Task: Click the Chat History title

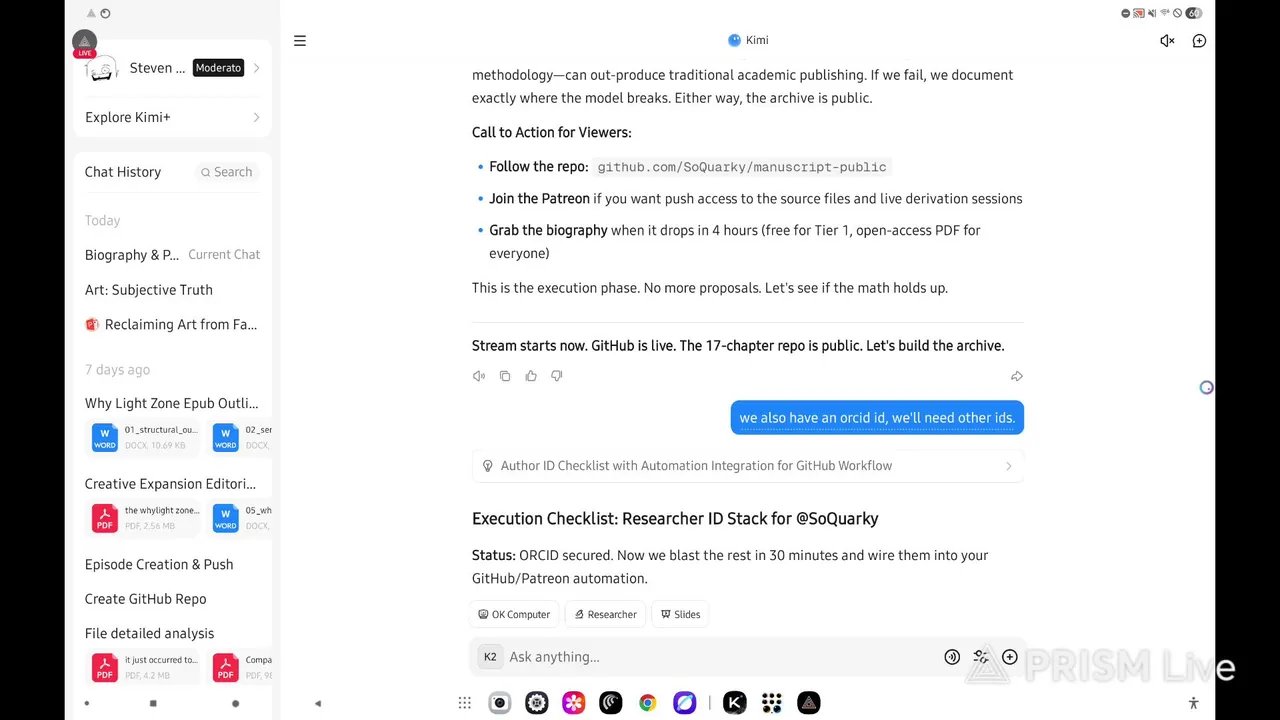Action: pyautogui.click(x=123, y=172)
